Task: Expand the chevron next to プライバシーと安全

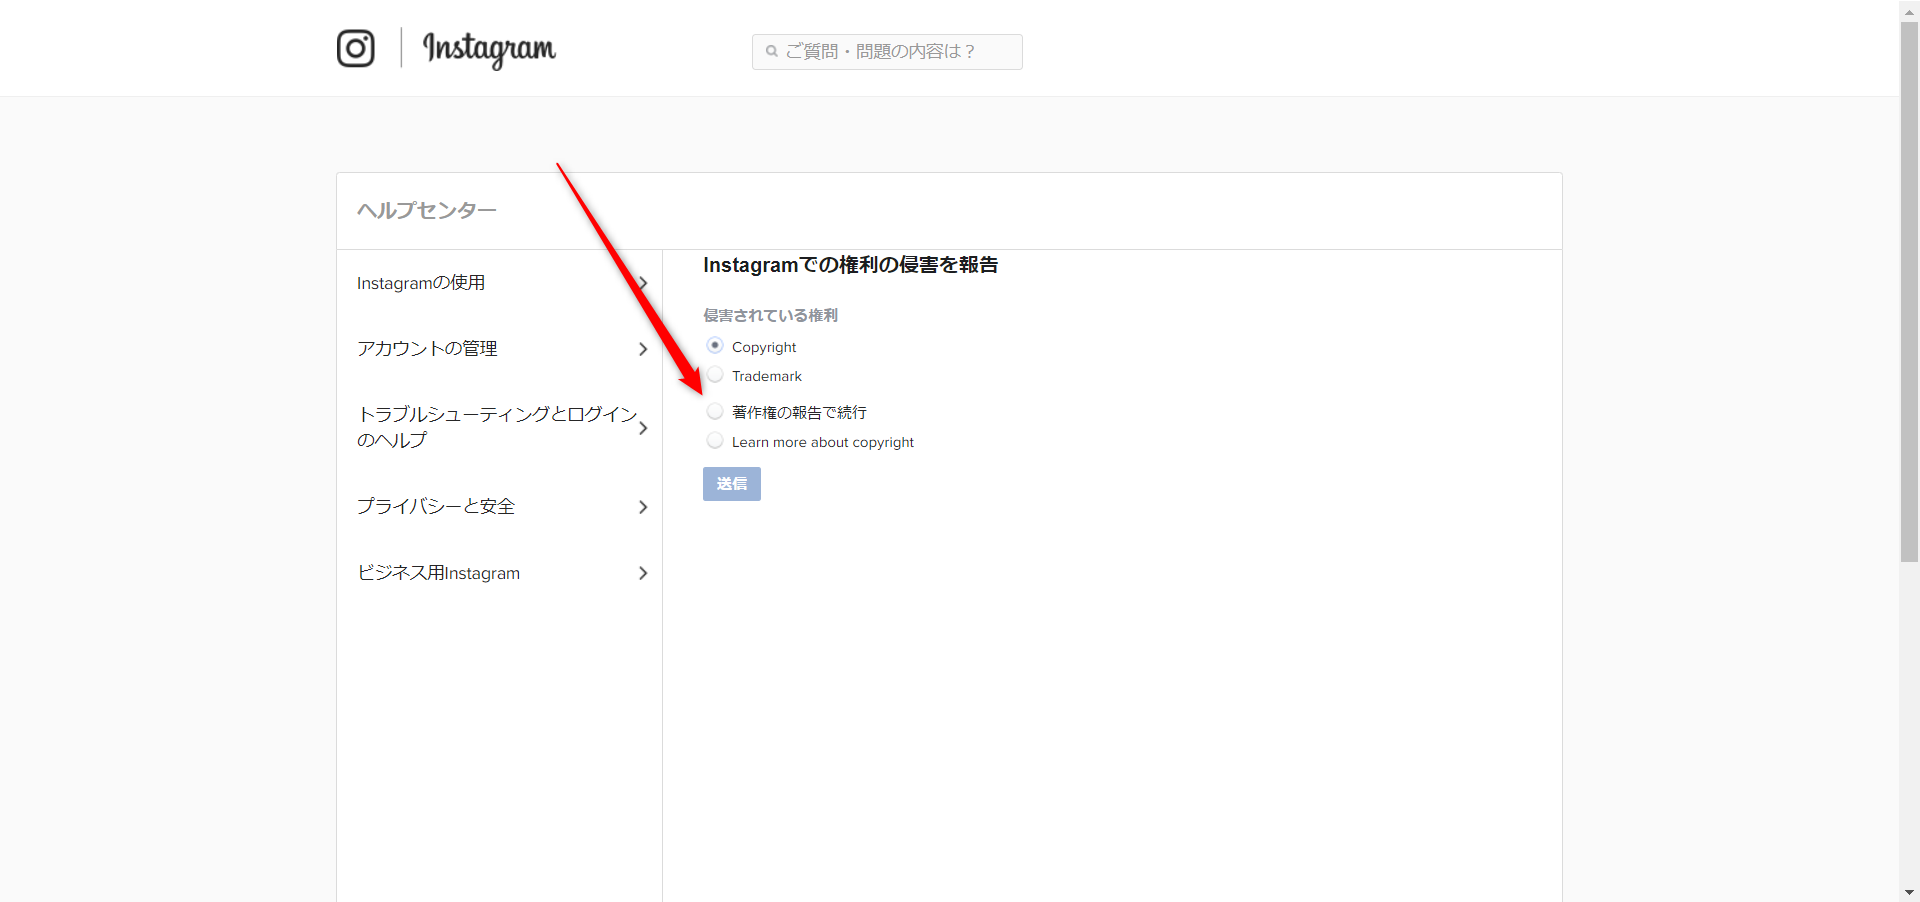Action: tap(643, 507)
